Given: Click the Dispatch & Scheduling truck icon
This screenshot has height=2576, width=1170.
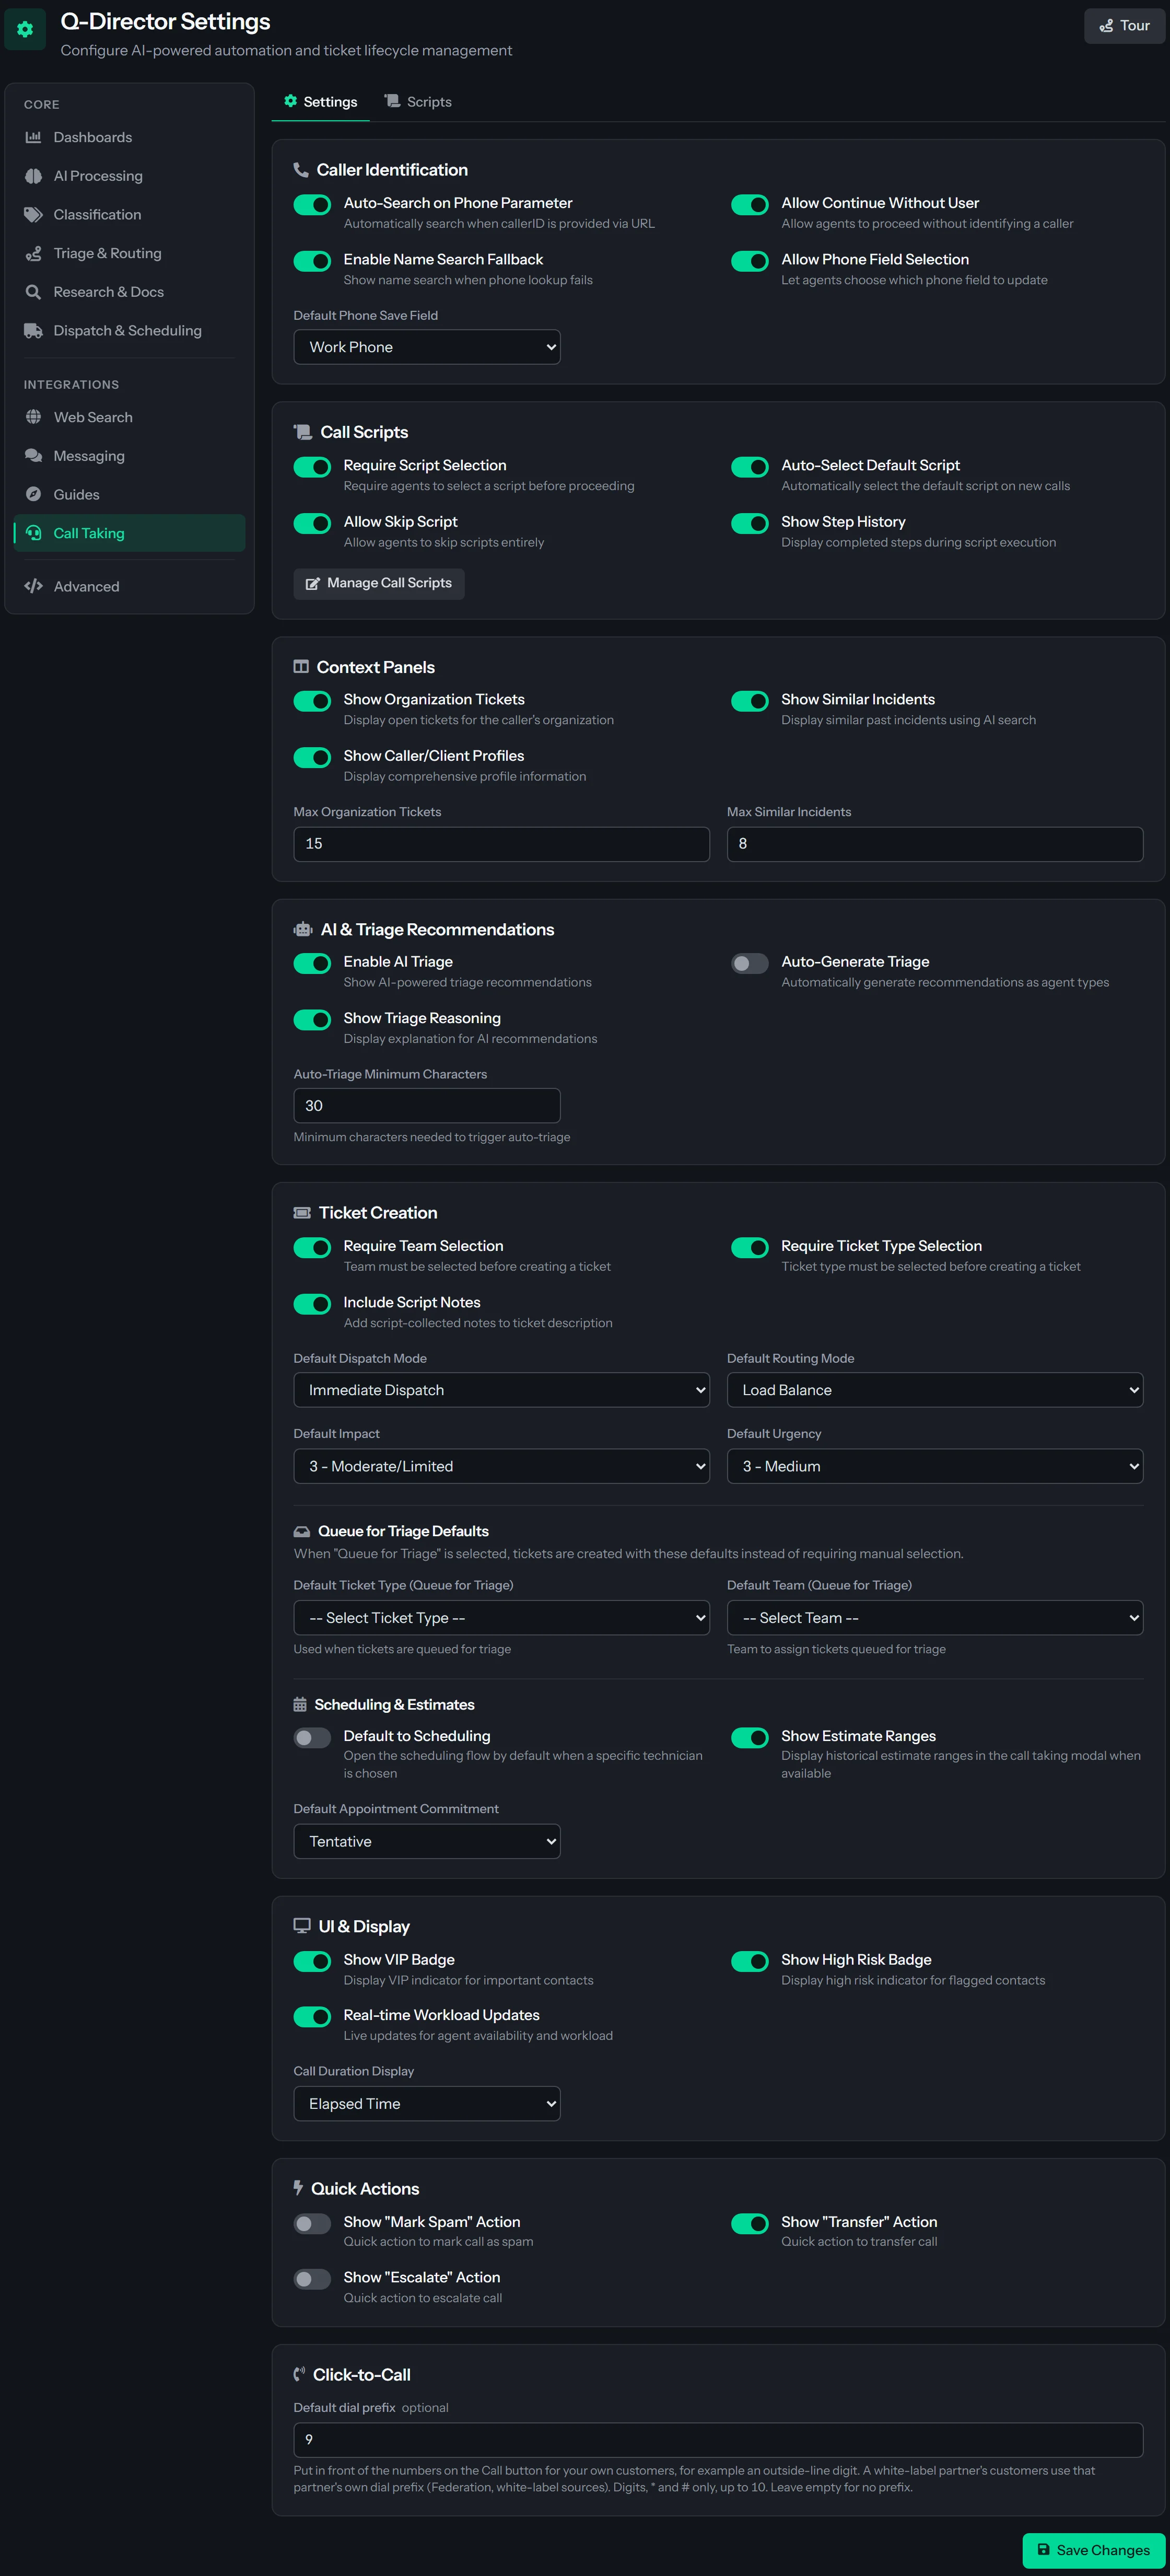Looking at the screenshot, I should [33, 331].
